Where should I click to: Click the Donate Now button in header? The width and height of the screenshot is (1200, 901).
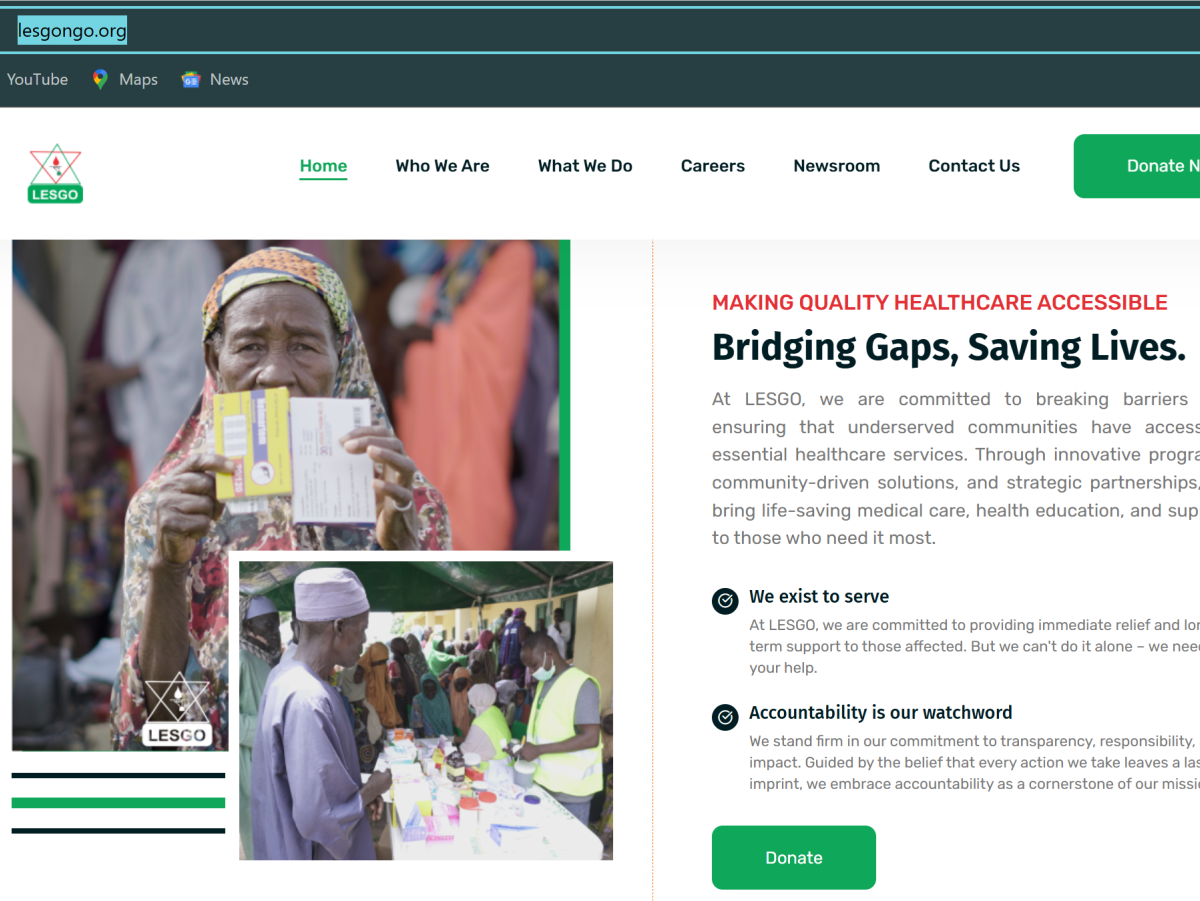pos(1137,166)
